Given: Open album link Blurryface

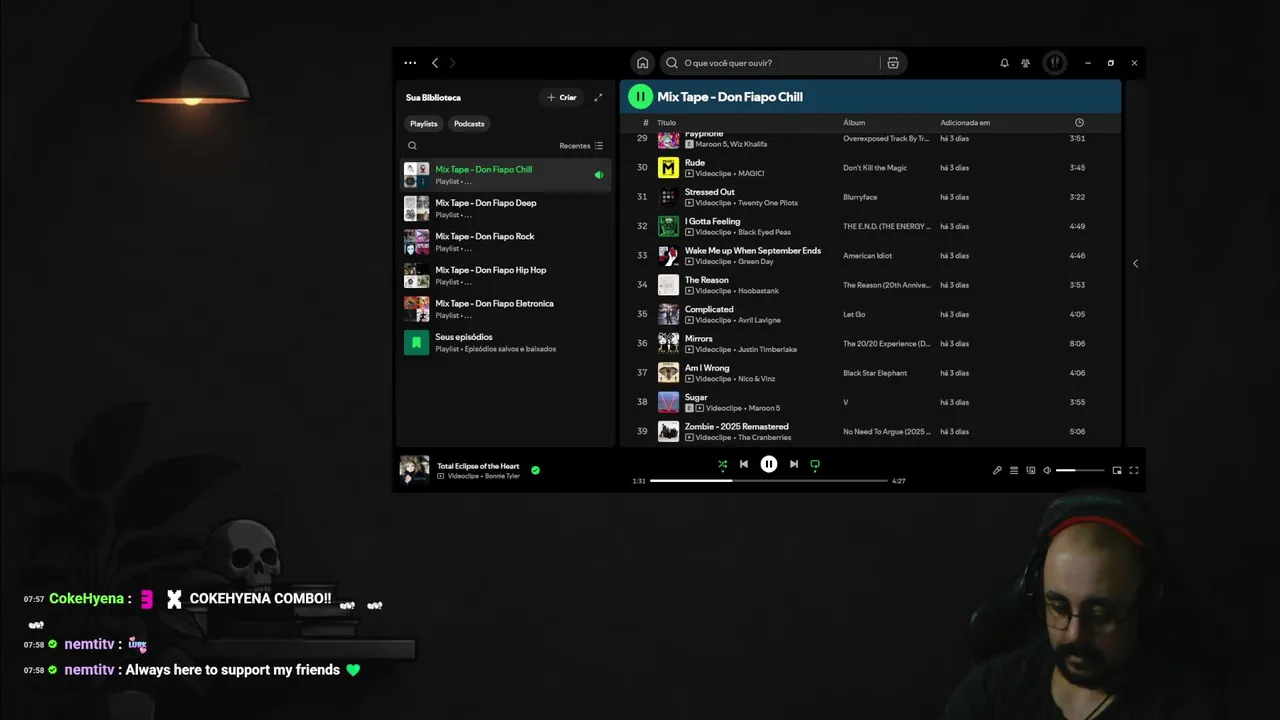Looking at the screenshot, I should [861, 197].
